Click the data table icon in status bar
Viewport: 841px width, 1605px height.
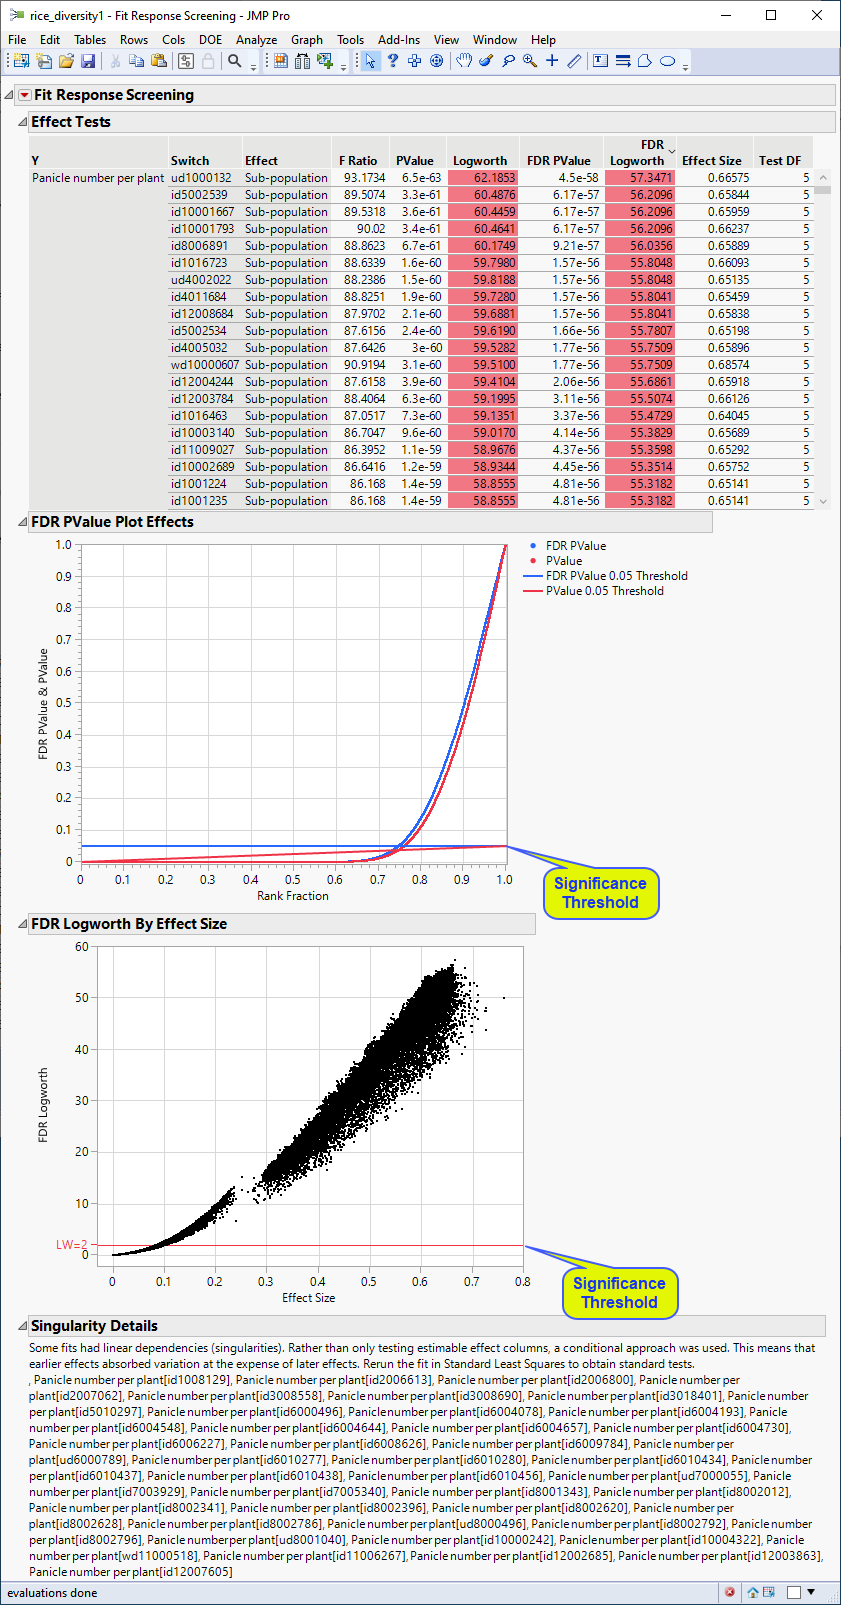[x=768, y=1592]
